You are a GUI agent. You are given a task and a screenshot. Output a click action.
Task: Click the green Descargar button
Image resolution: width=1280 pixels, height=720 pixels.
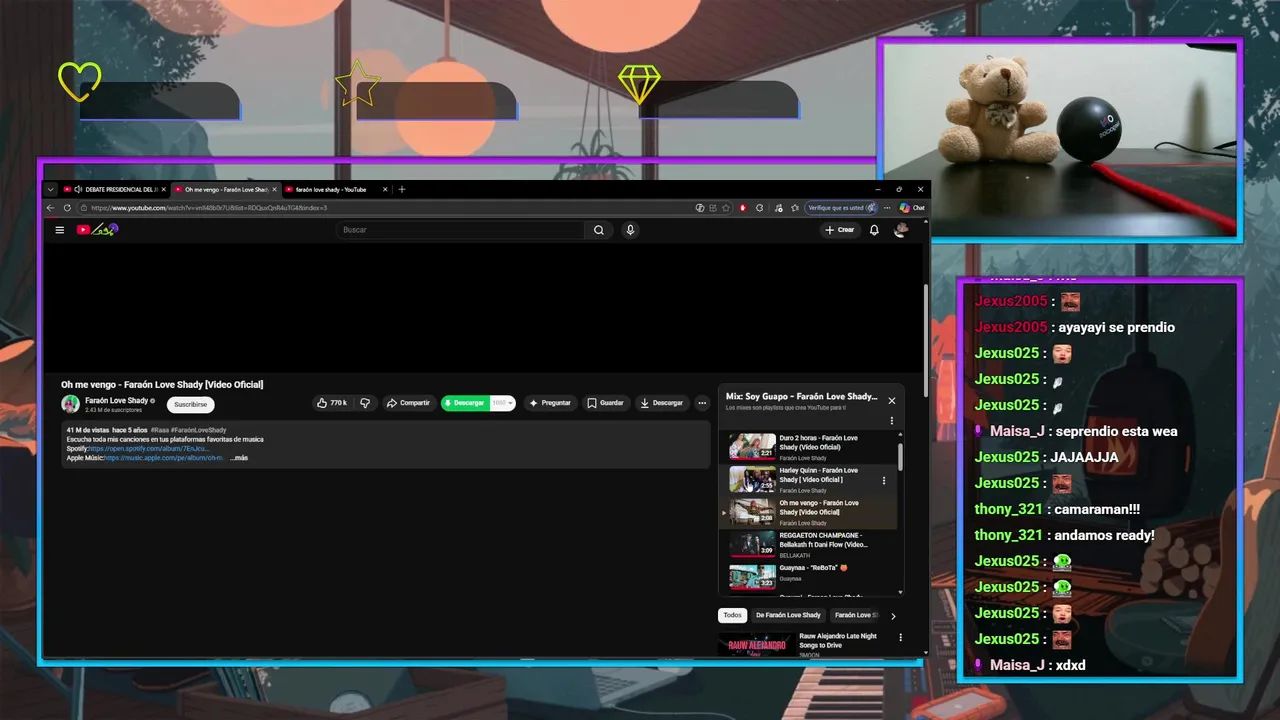click(x=465, y=403)
